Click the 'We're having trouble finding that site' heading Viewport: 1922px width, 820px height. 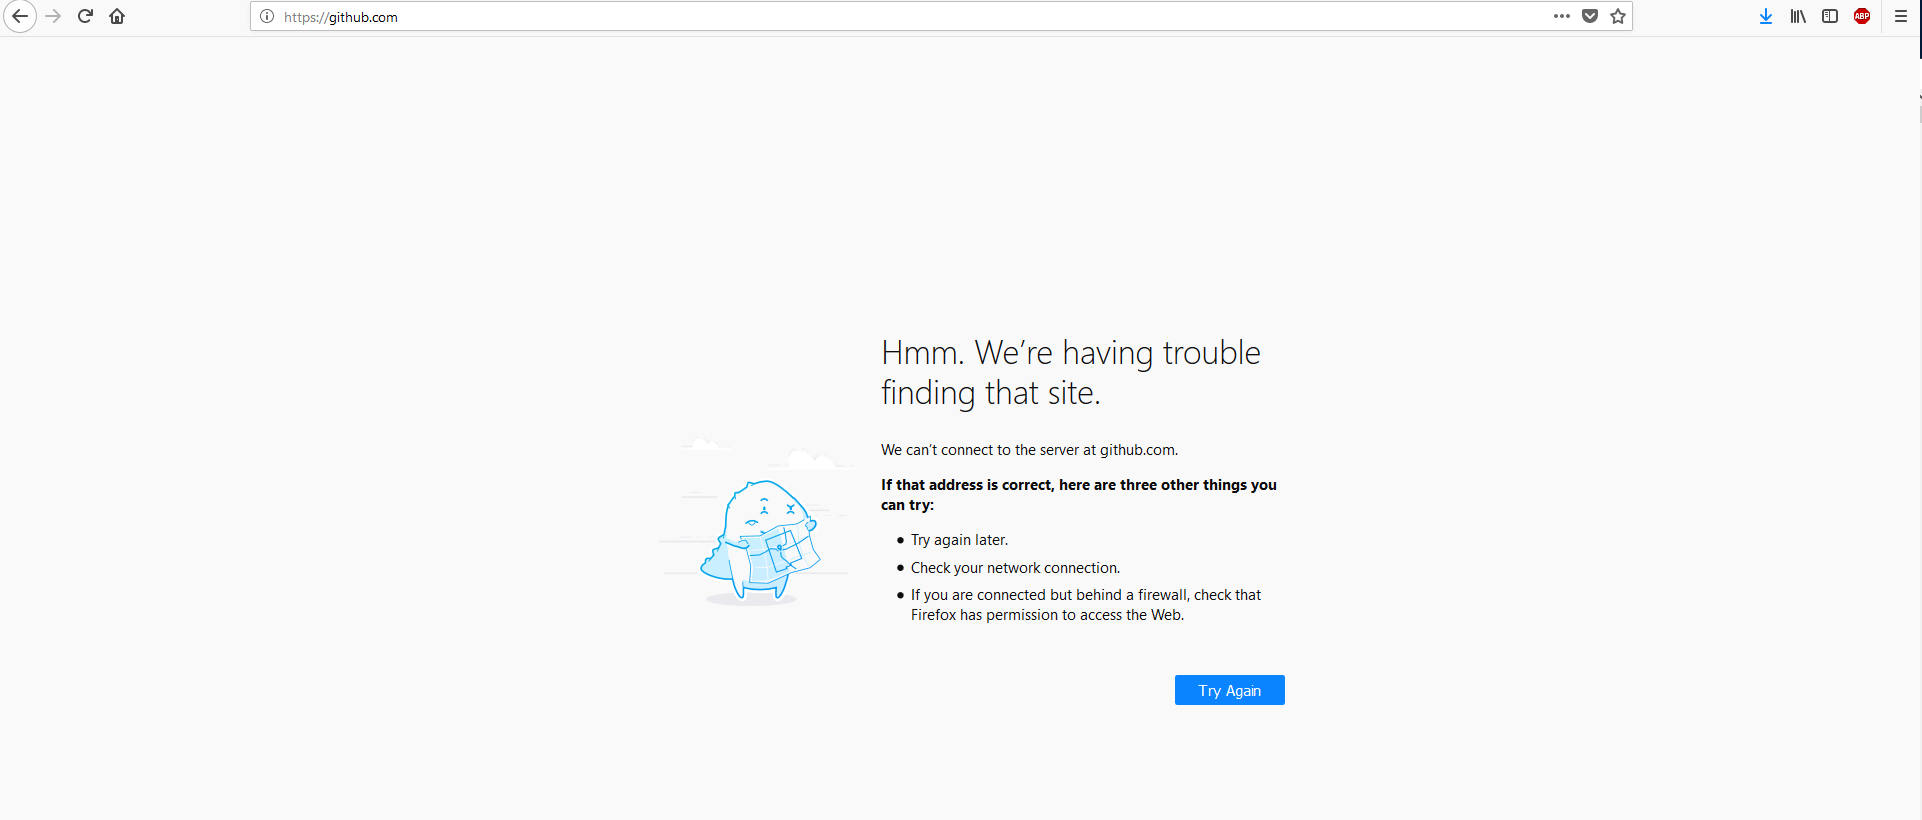pyautogui.click(x=1070, y=373)
